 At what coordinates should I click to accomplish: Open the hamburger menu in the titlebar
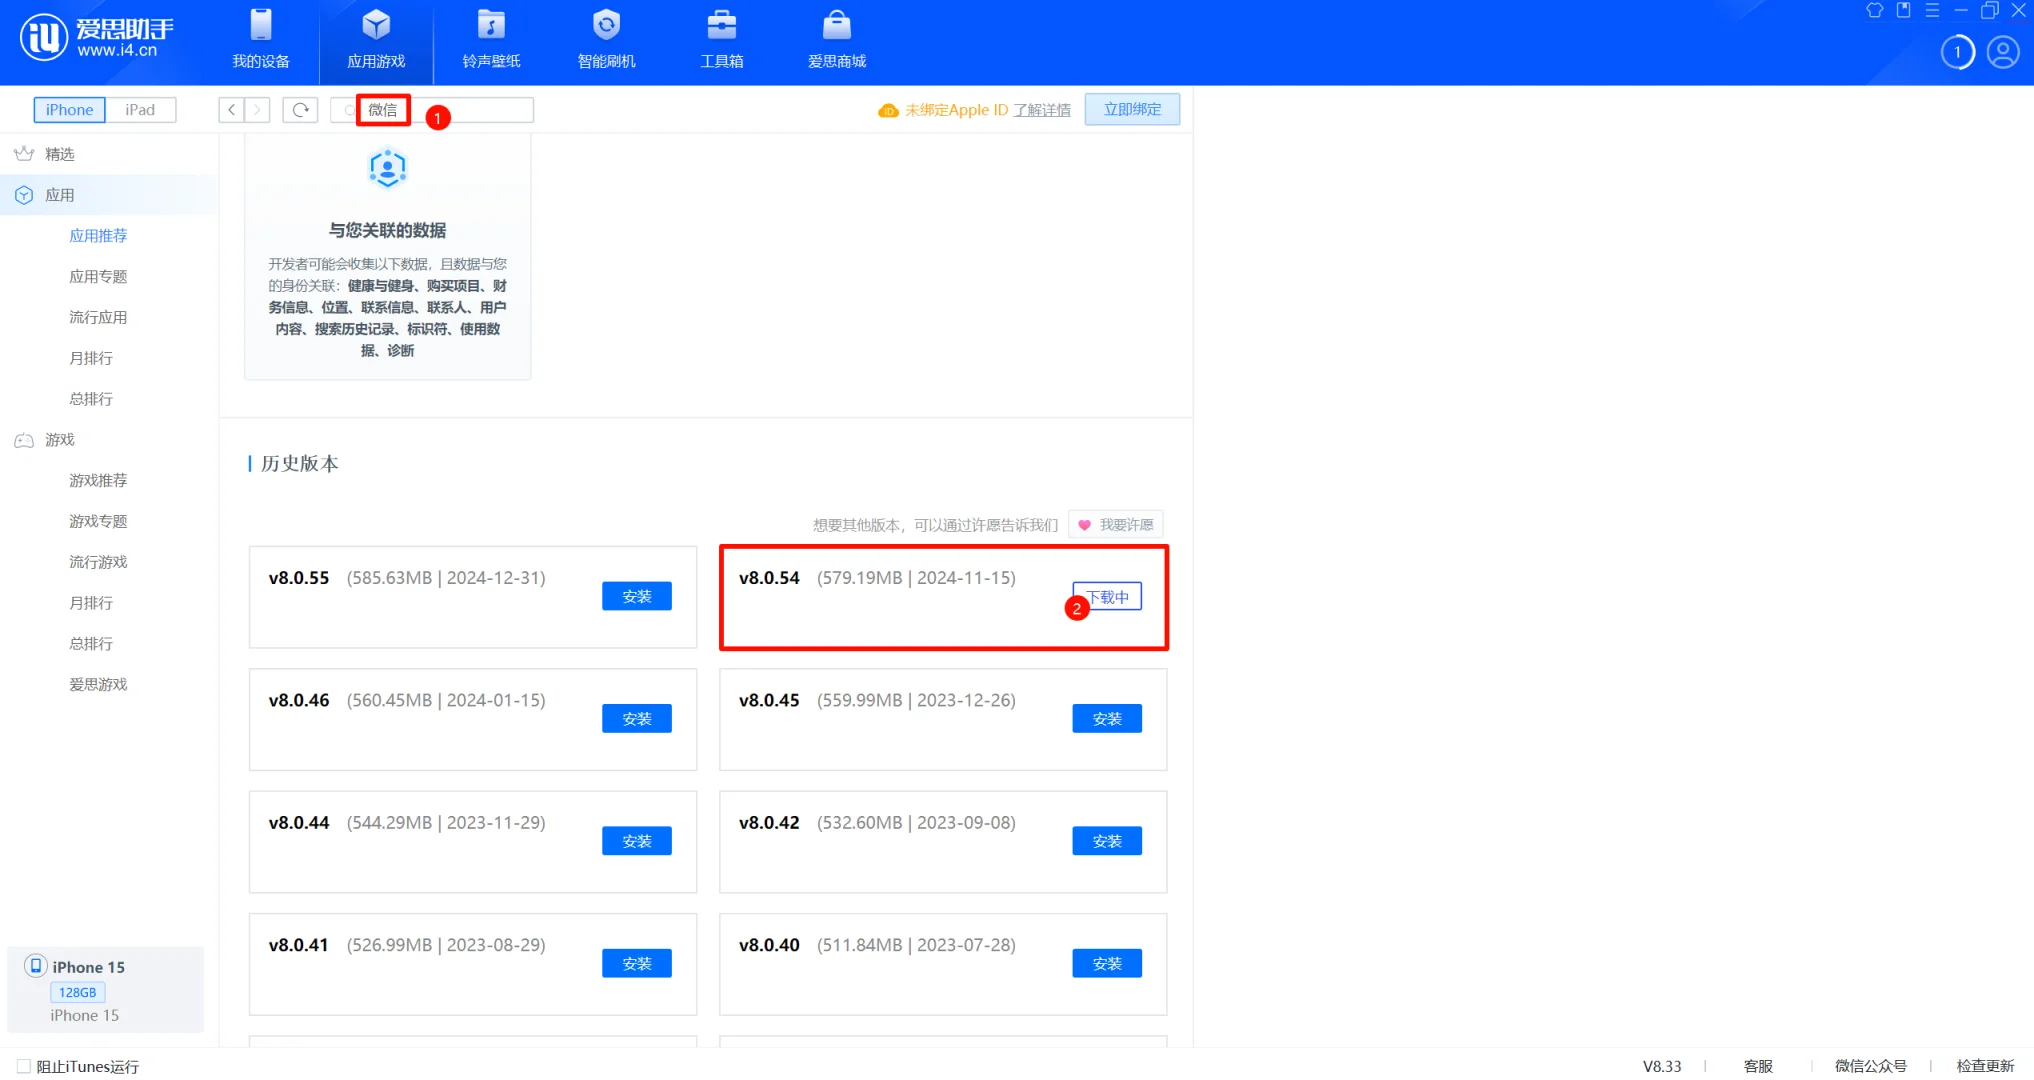click(x=1933, y=11)
